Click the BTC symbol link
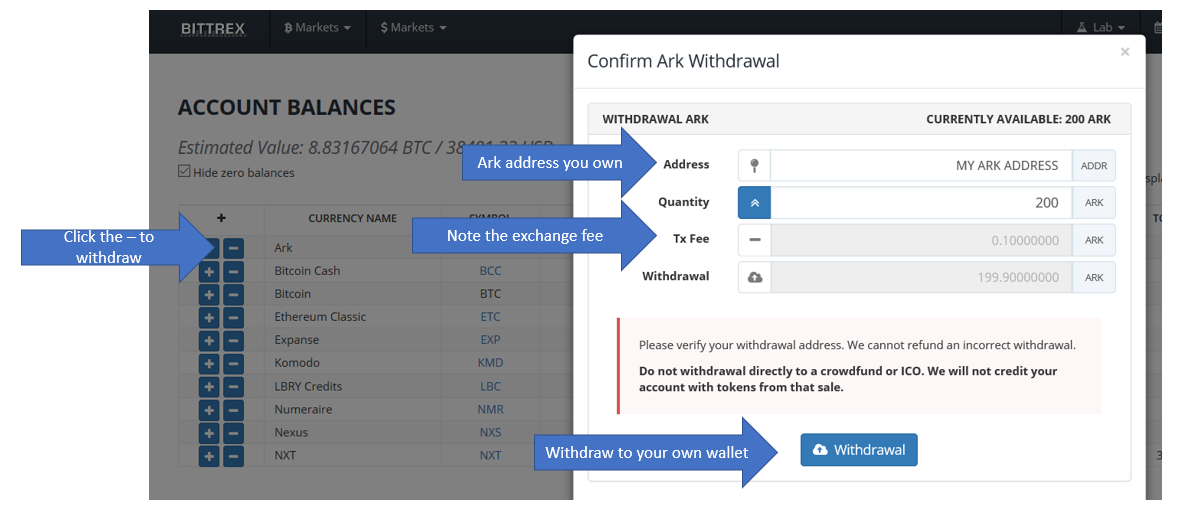1189x522 pixels. click(x=491, y=294)
